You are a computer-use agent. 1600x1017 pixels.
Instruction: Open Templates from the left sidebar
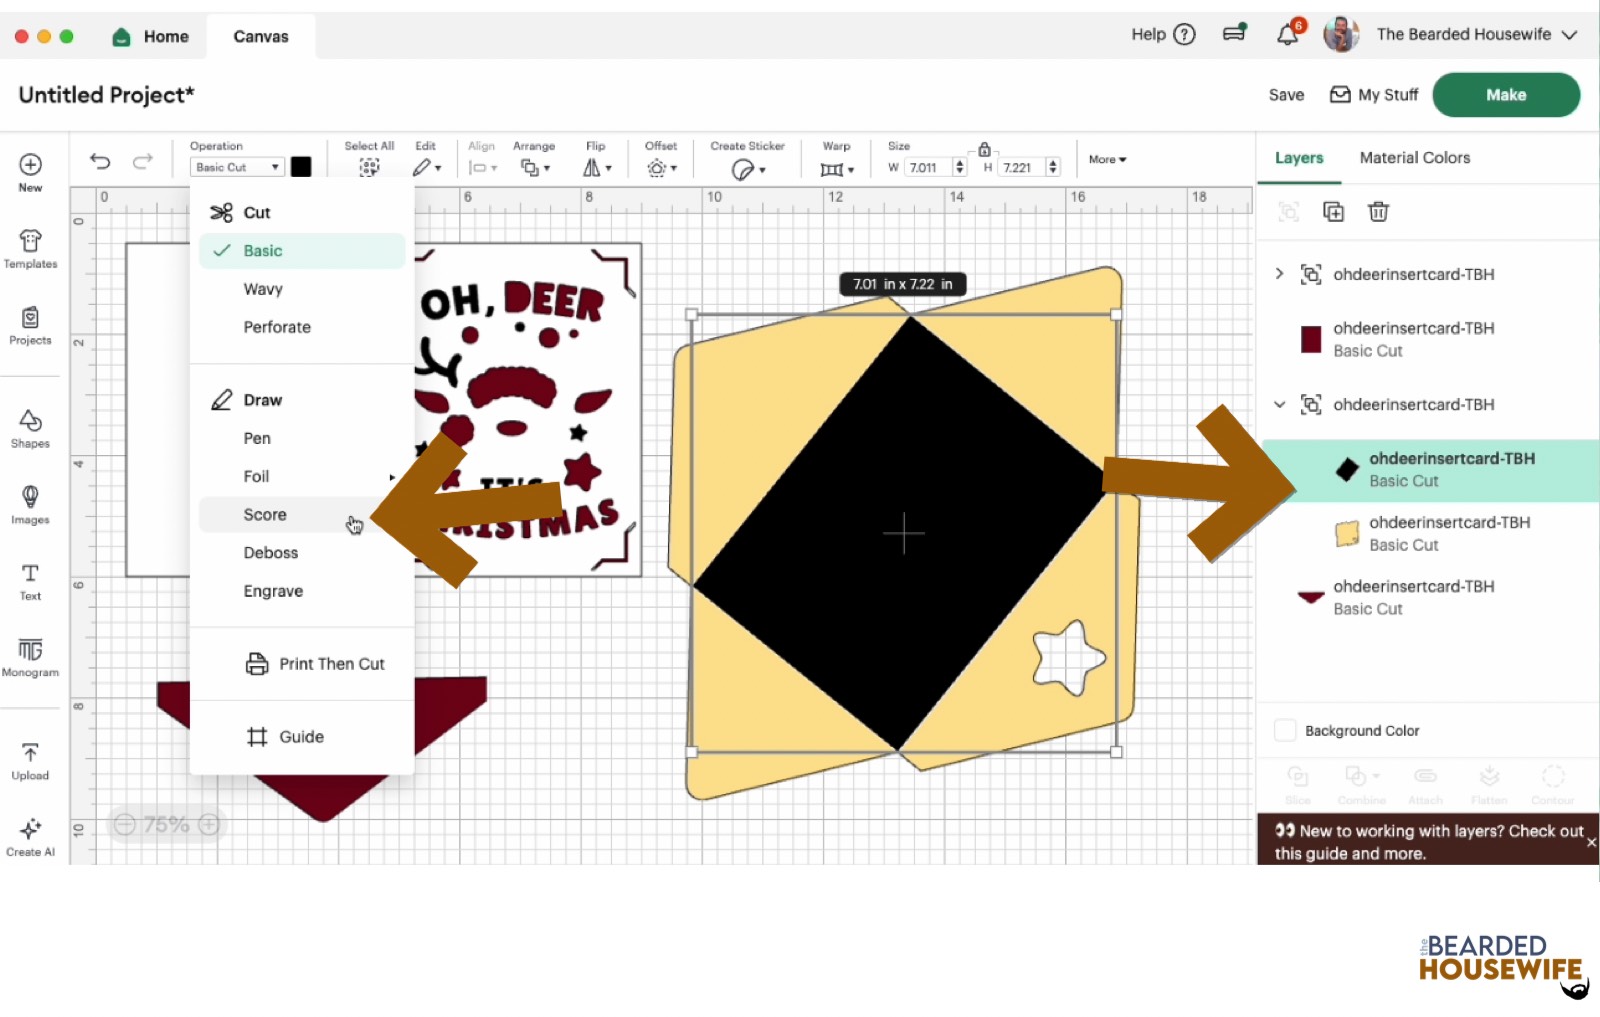pyautogui.click(x=30, y=249)
